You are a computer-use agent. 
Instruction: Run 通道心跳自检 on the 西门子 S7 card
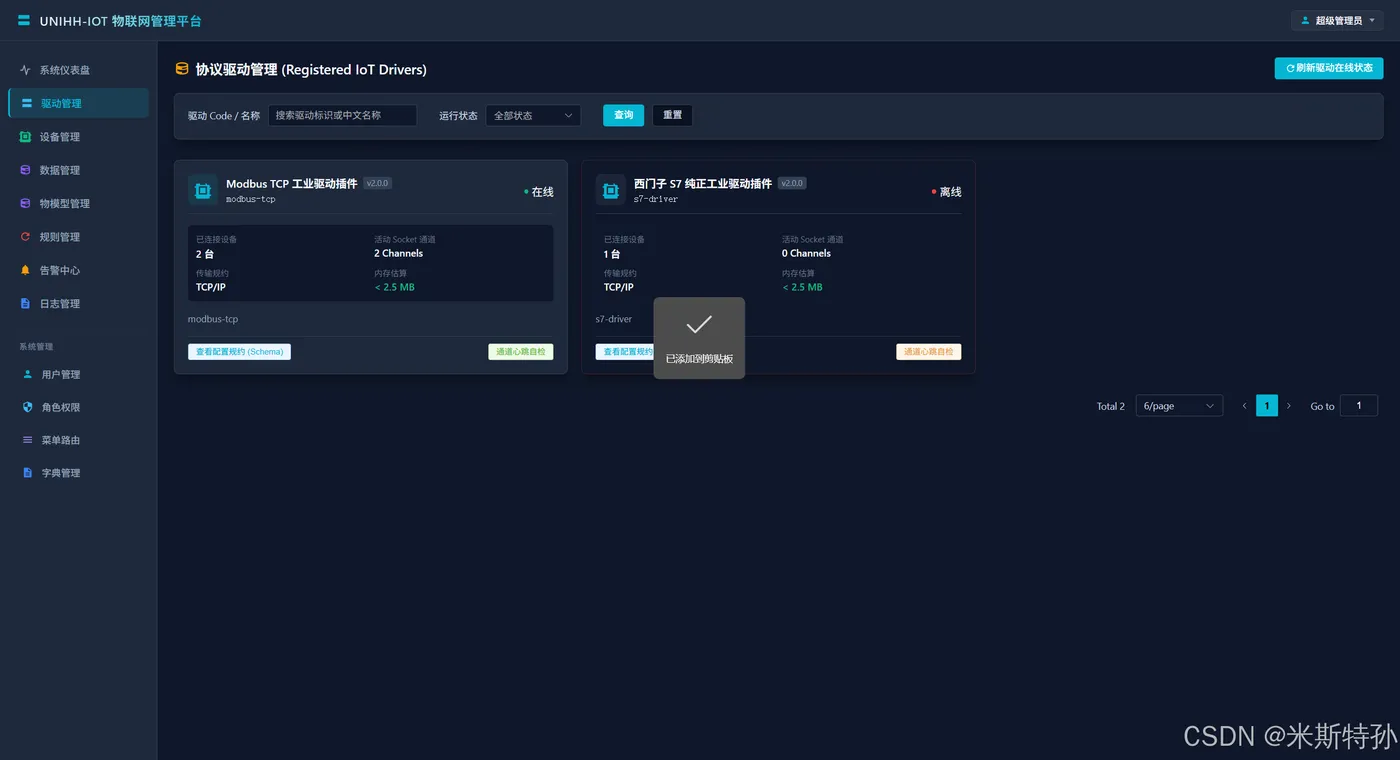pos(929,352)
